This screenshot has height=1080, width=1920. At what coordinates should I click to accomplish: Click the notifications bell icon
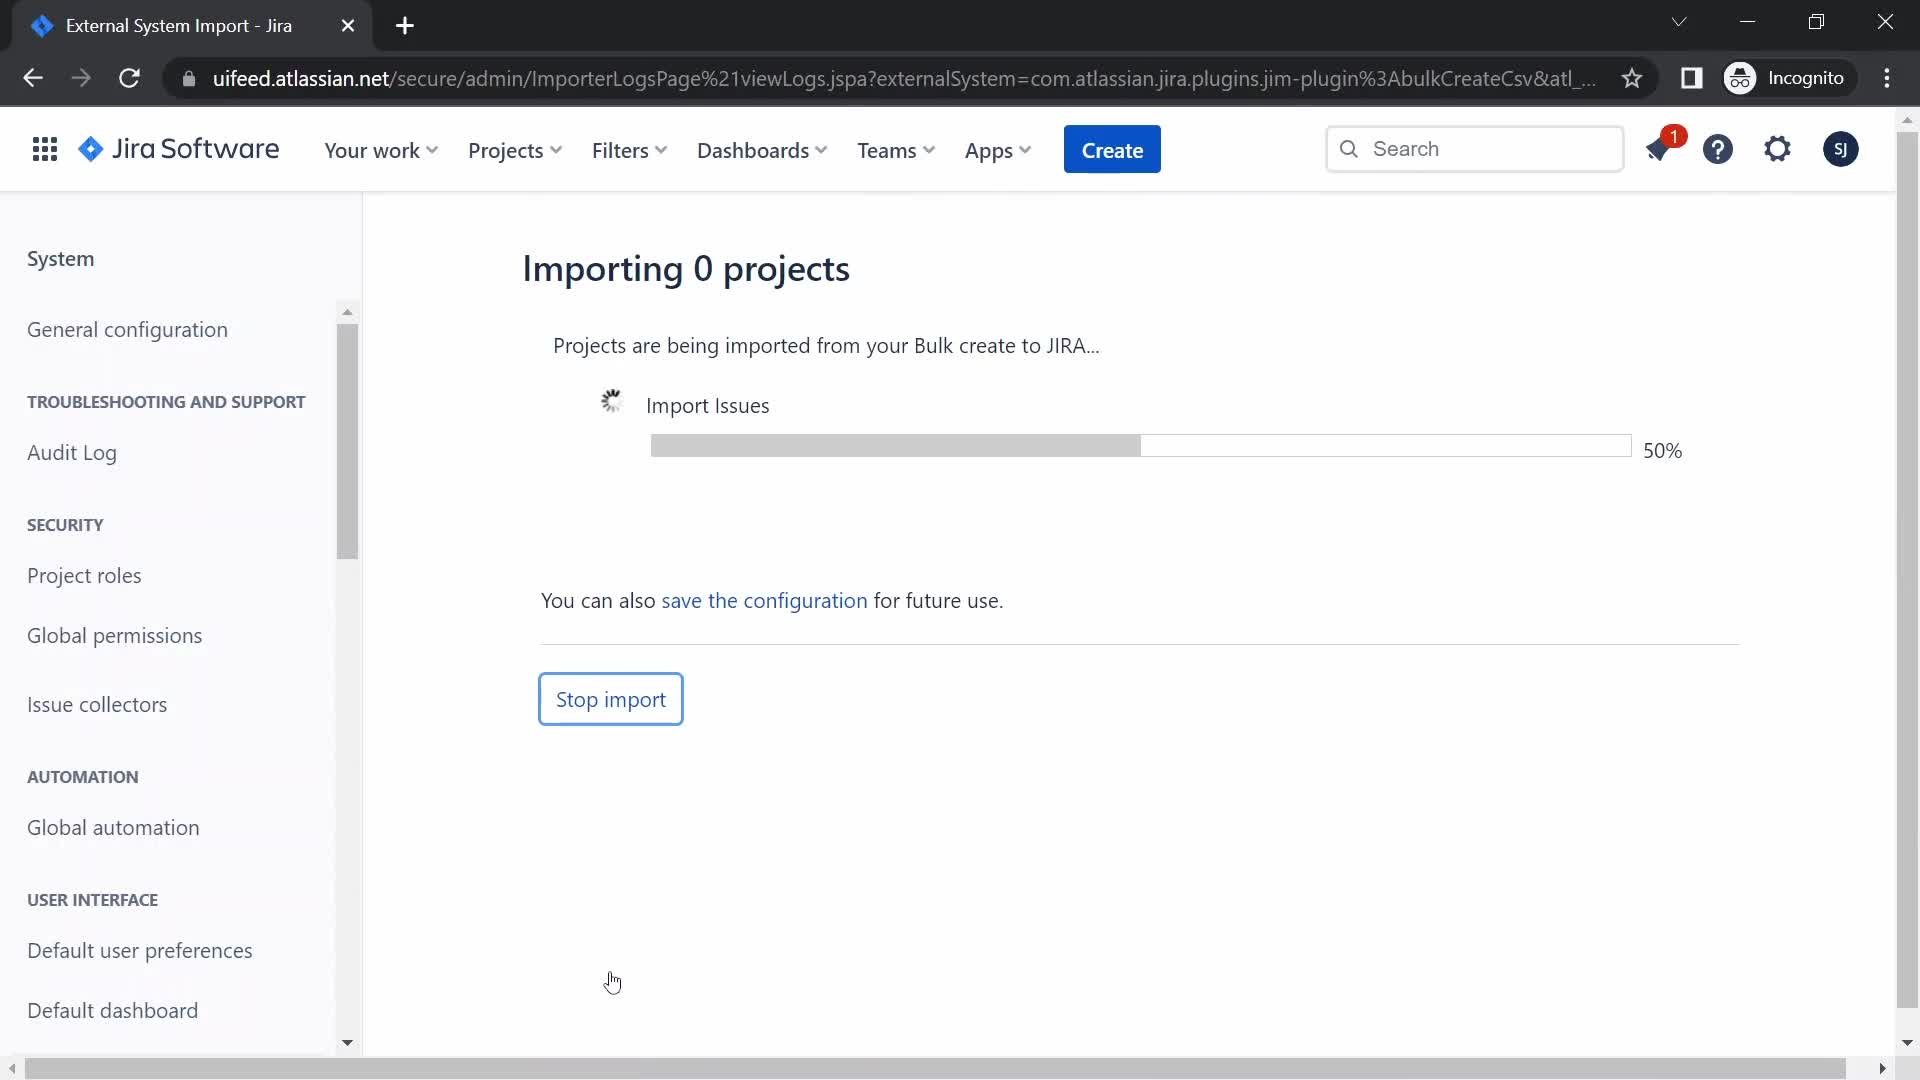tap(1659, 149)
